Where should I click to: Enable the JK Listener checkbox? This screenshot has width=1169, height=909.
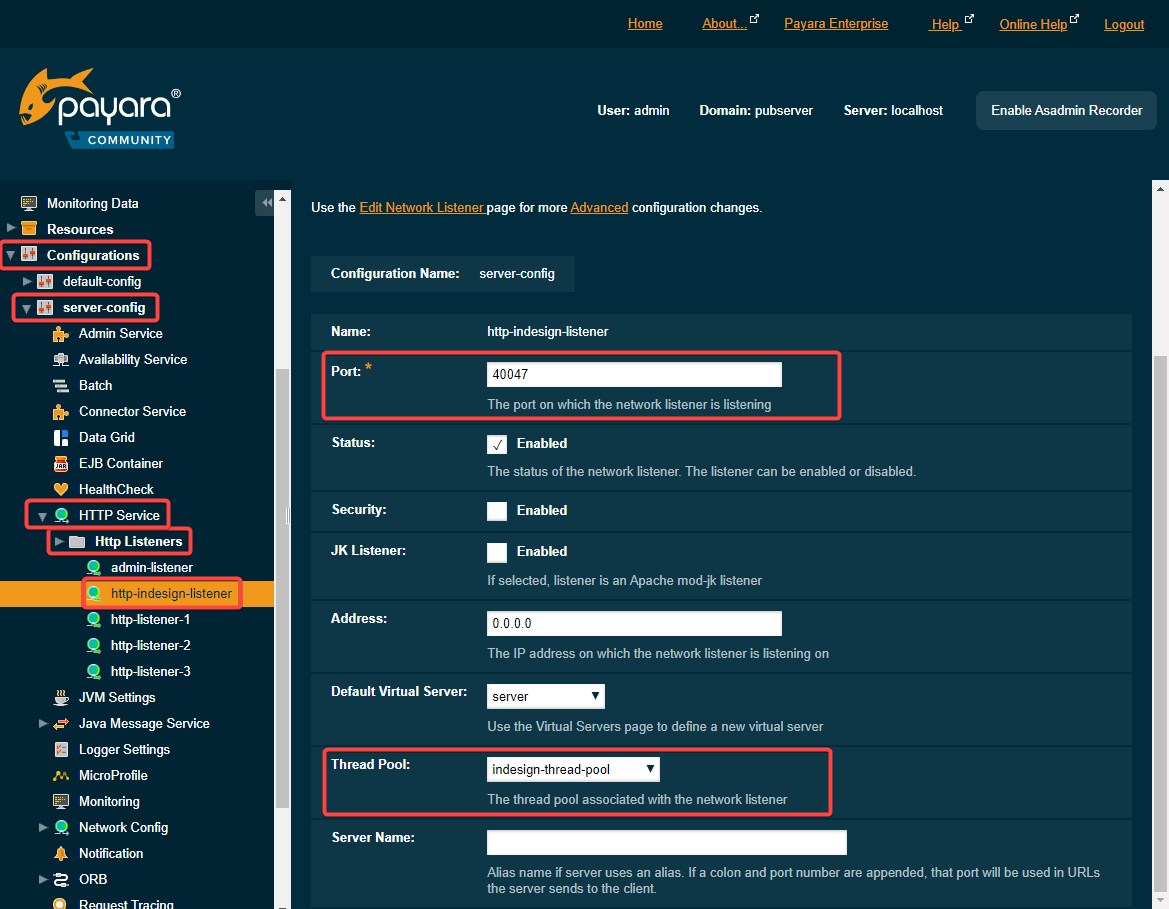point(497,552)
